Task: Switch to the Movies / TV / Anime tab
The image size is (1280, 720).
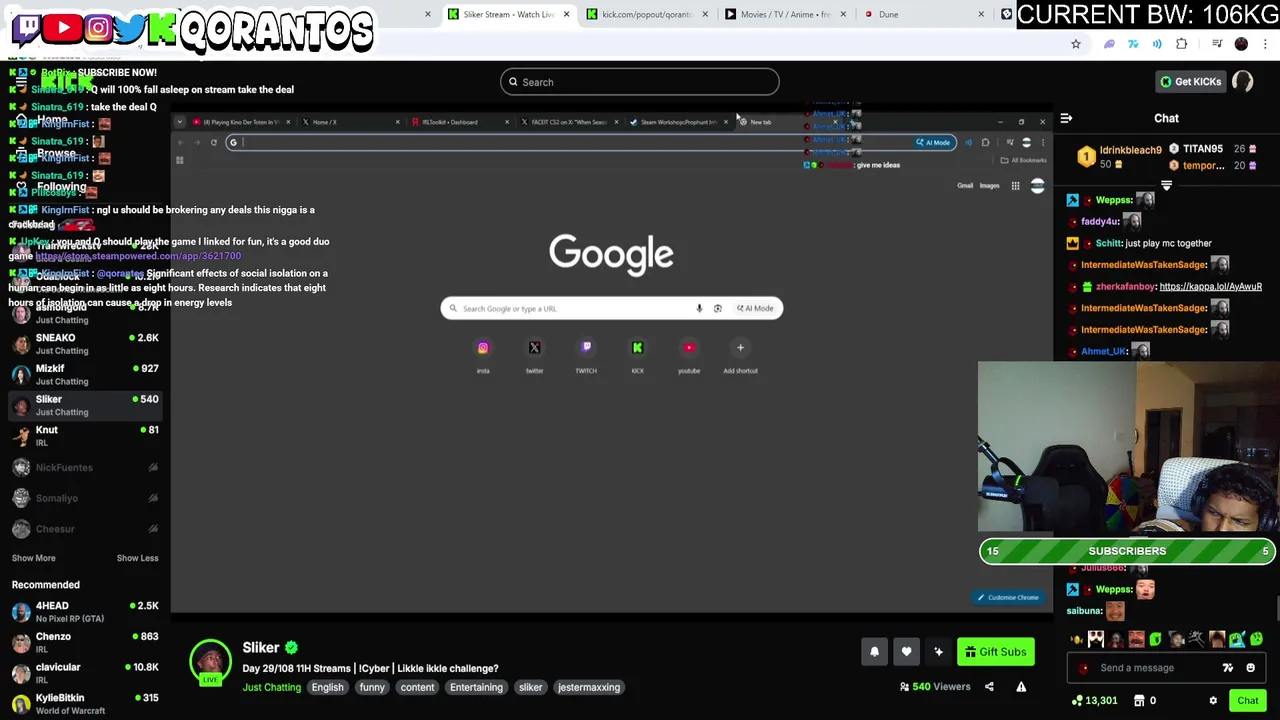Action: click(x=783, y=14)
